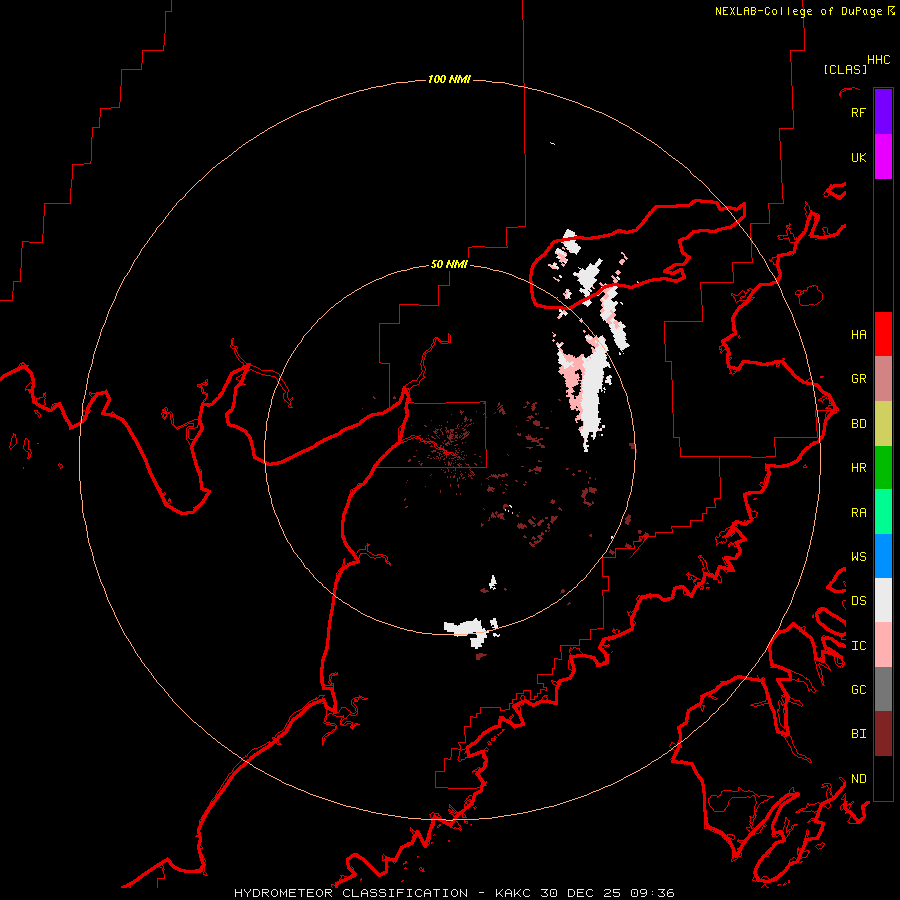
Task: Click the IC legend label
Action: coord(858,645)
